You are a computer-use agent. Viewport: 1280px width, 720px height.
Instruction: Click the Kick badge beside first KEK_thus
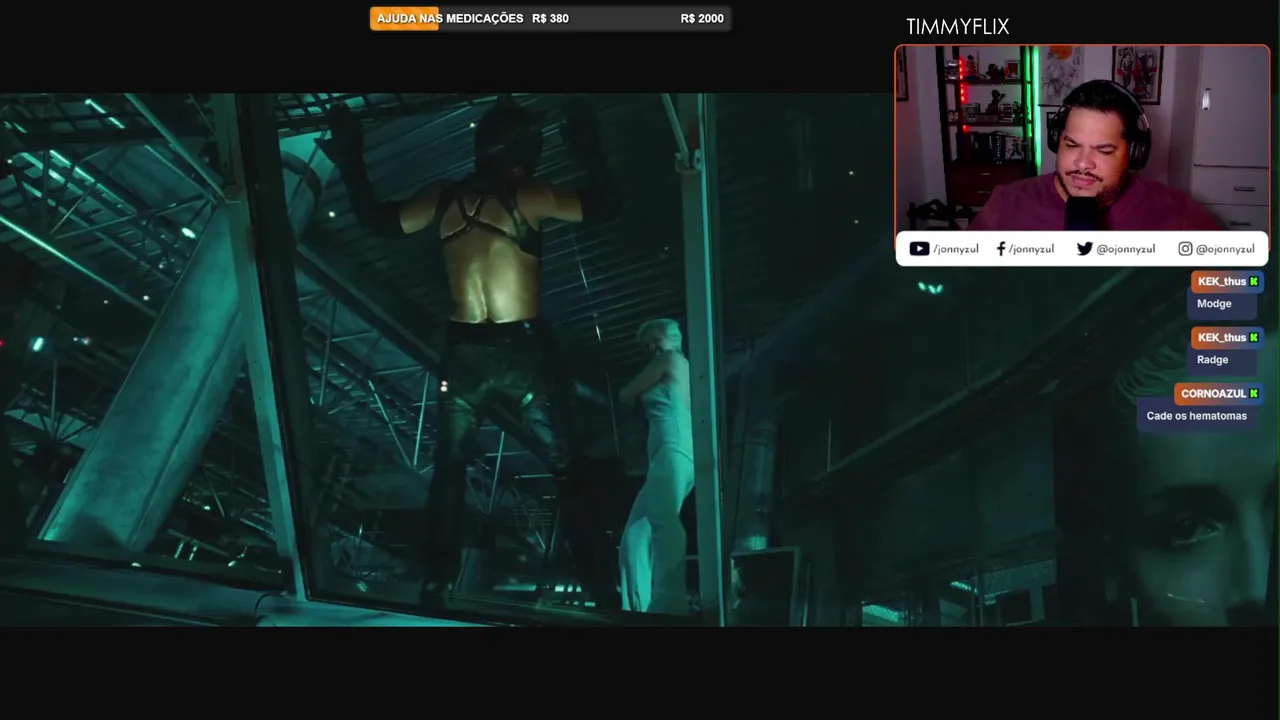[1254, 282]
